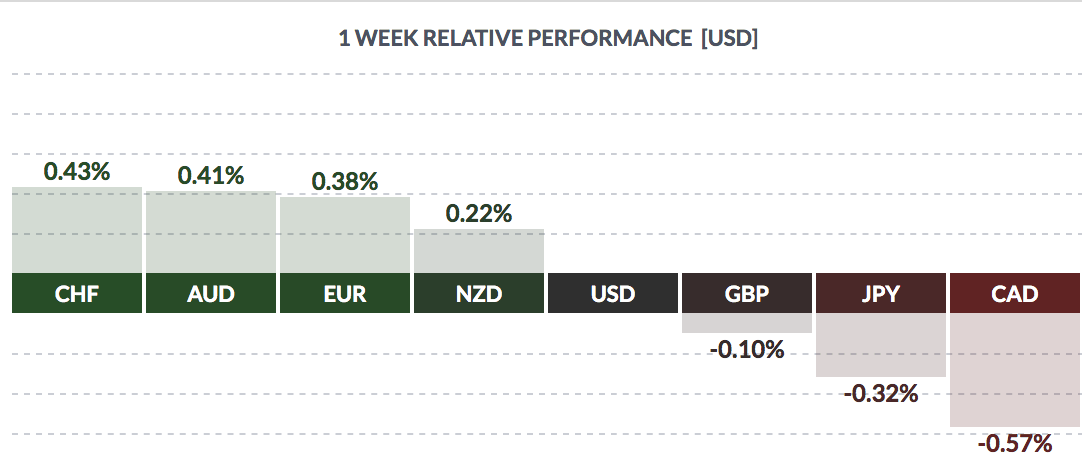Click the 0.41% value above AUD
Screen dimensions: 1082x470
point(211,175)
